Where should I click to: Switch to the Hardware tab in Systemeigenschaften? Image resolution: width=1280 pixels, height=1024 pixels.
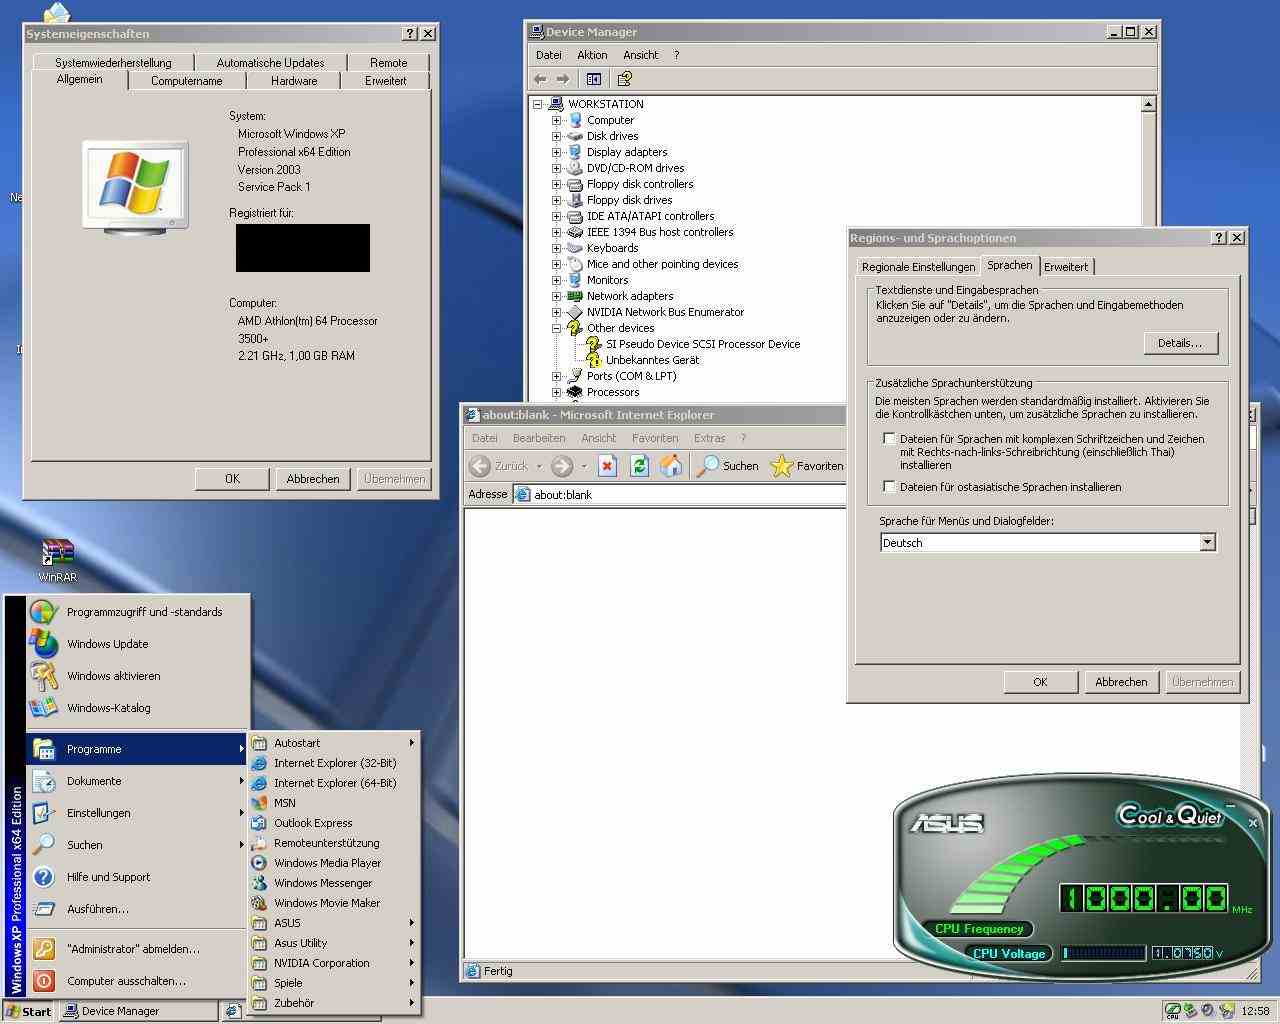tap(294, 81)
